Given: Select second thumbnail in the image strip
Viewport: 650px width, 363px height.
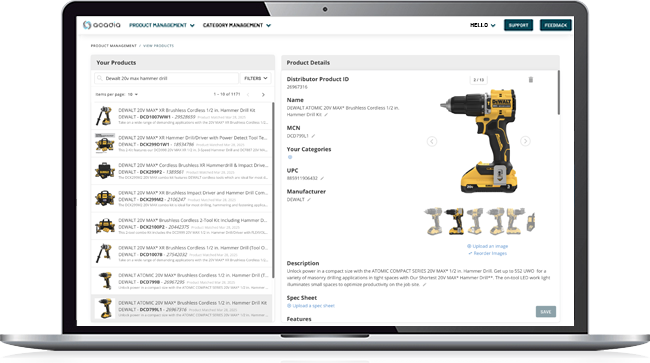Looking at the screenshot, I should pyautogui.click(x=455, y=221).
